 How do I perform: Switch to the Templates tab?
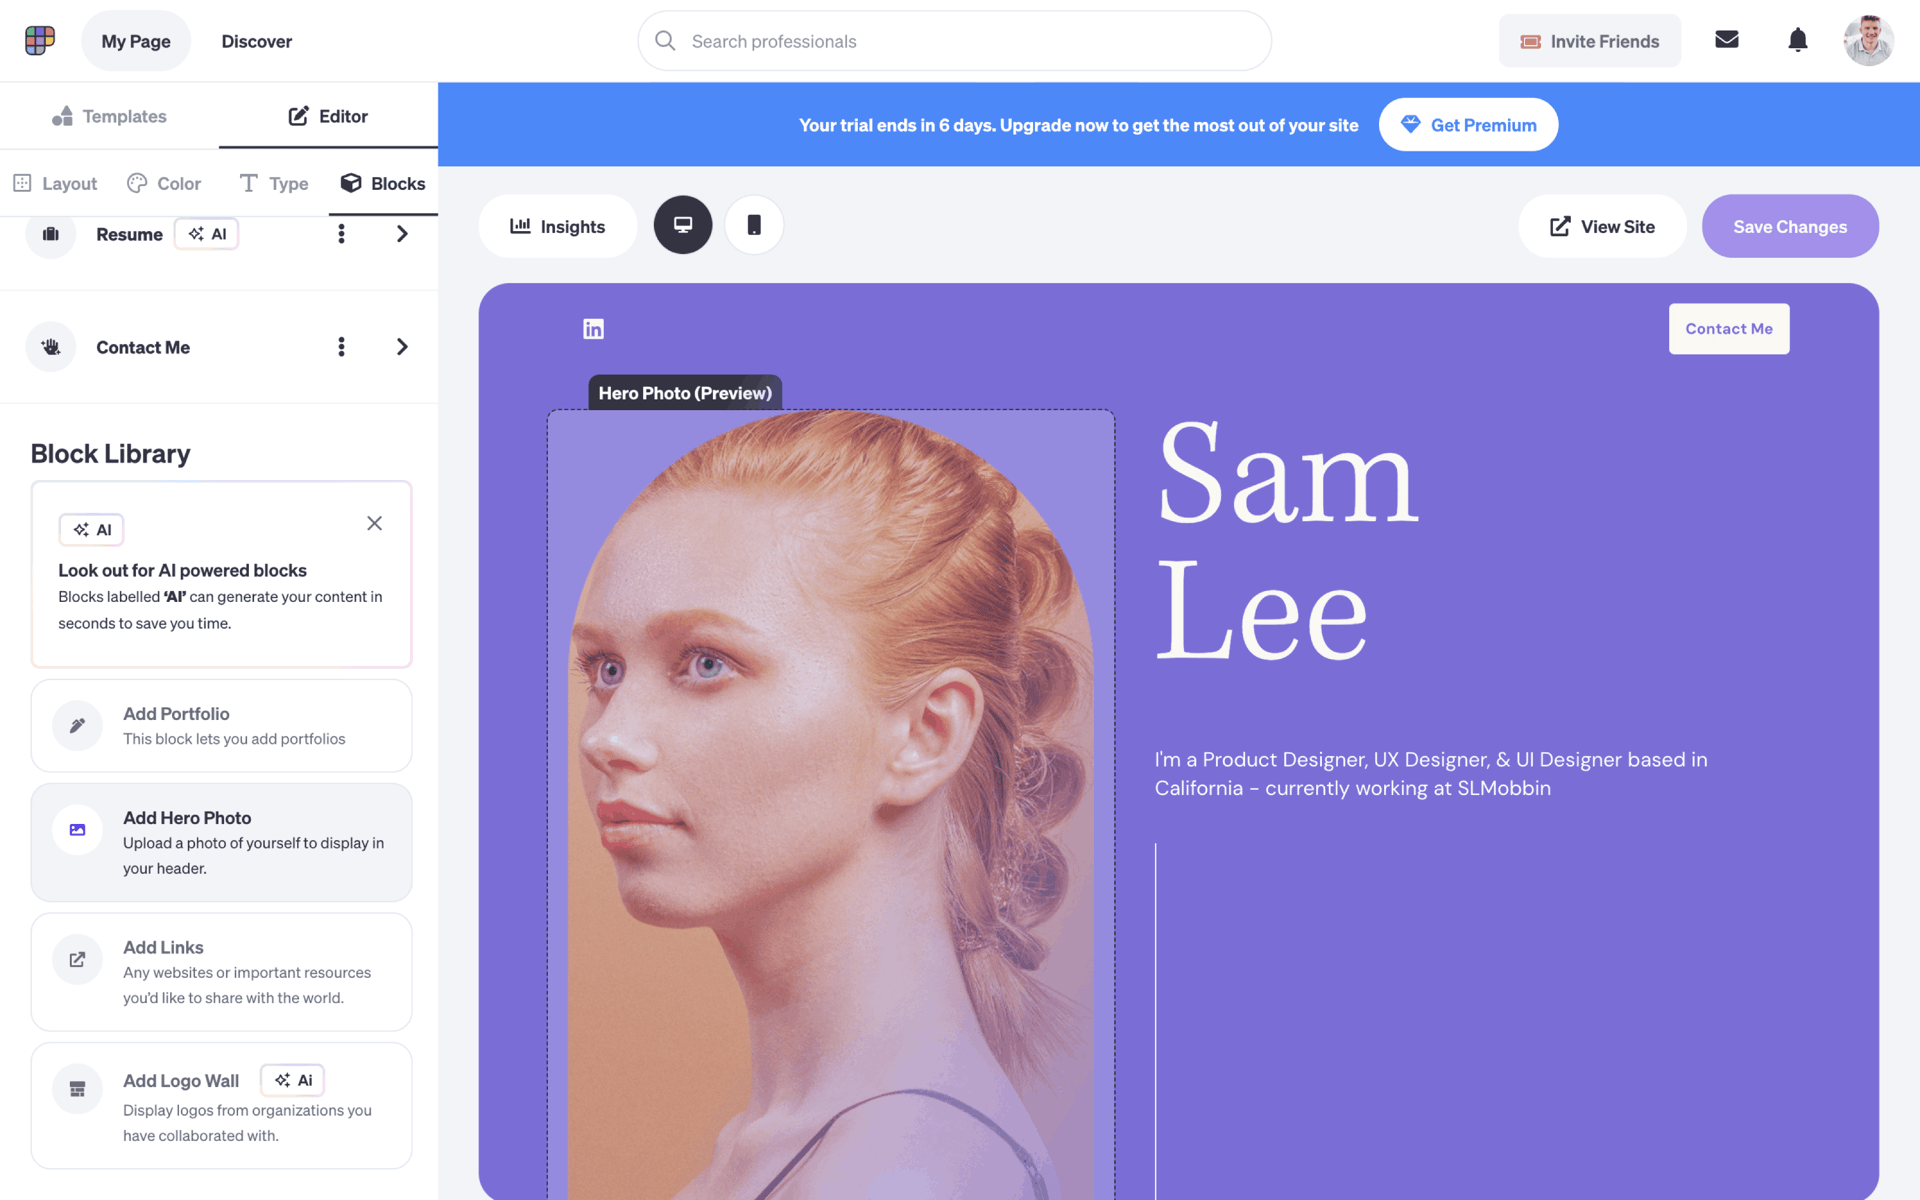point(109,116)
